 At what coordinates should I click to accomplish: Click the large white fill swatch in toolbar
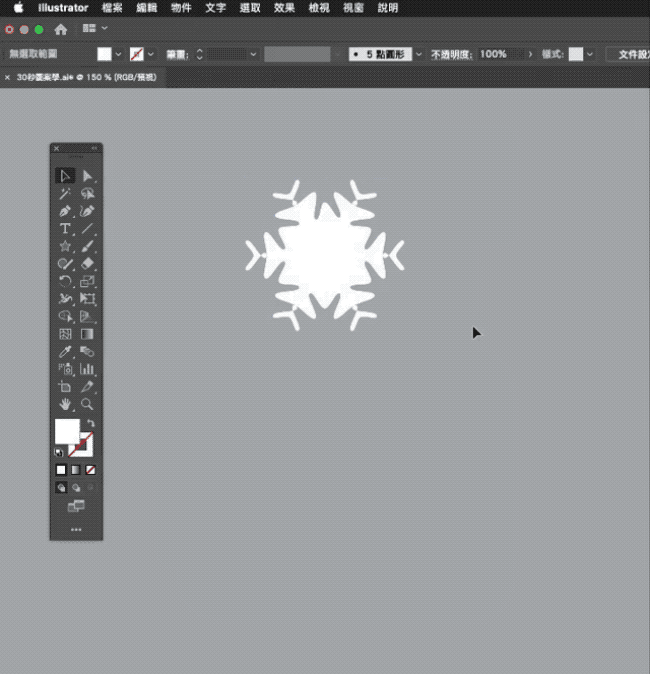pos(66,431)
